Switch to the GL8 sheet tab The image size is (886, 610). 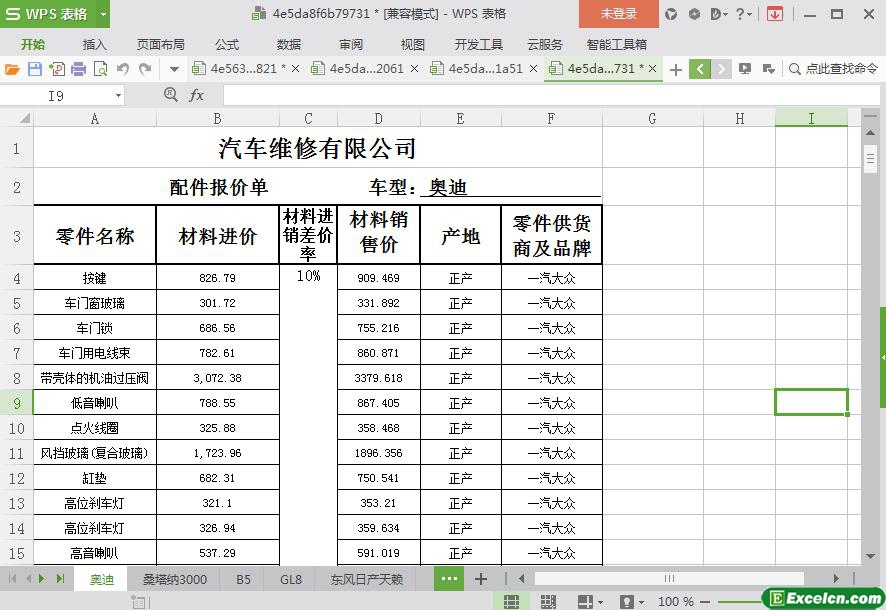coord(291,580)
